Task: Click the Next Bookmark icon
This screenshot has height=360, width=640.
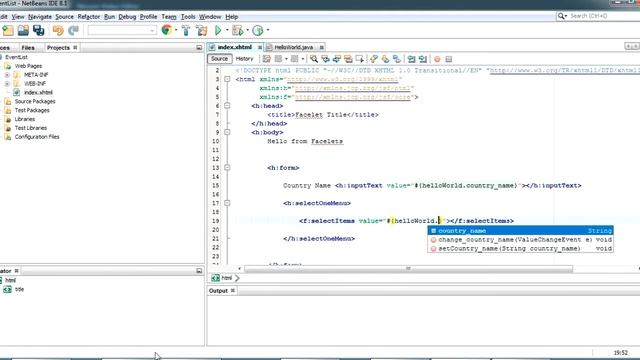Action: pos(385,59)
